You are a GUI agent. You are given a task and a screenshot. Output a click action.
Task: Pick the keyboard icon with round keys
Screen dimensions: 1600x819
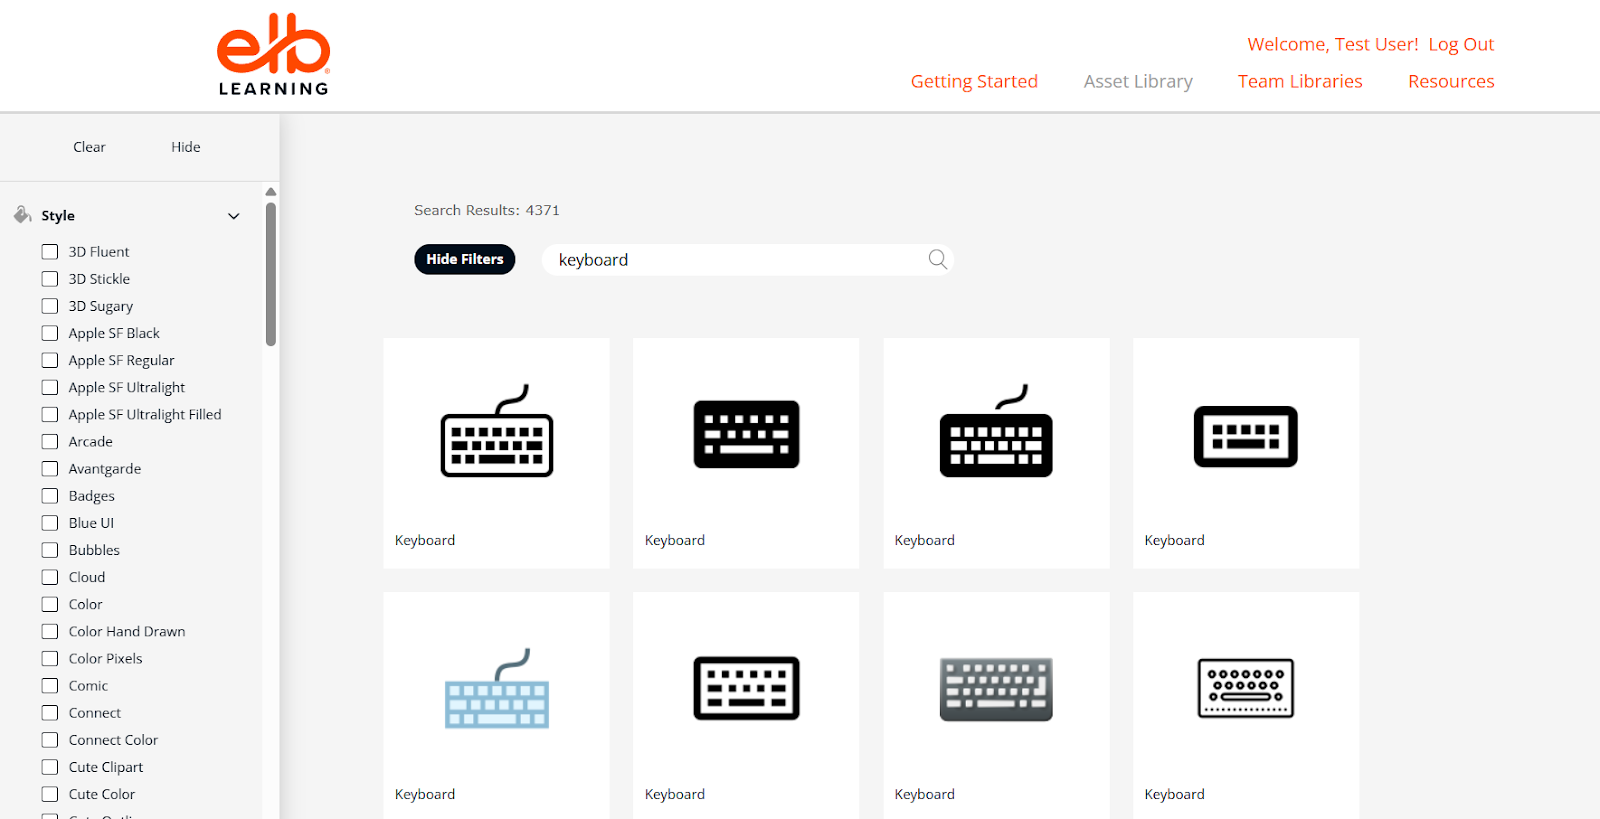[1245, 689]
